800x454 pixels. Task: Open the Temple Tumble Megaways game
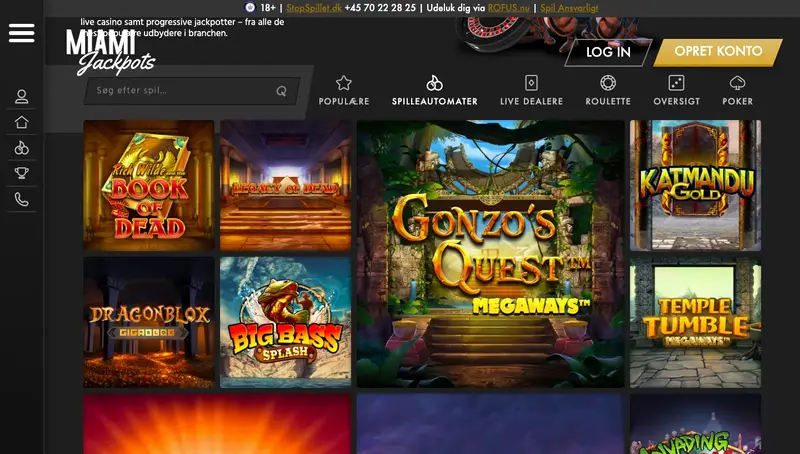695,322
